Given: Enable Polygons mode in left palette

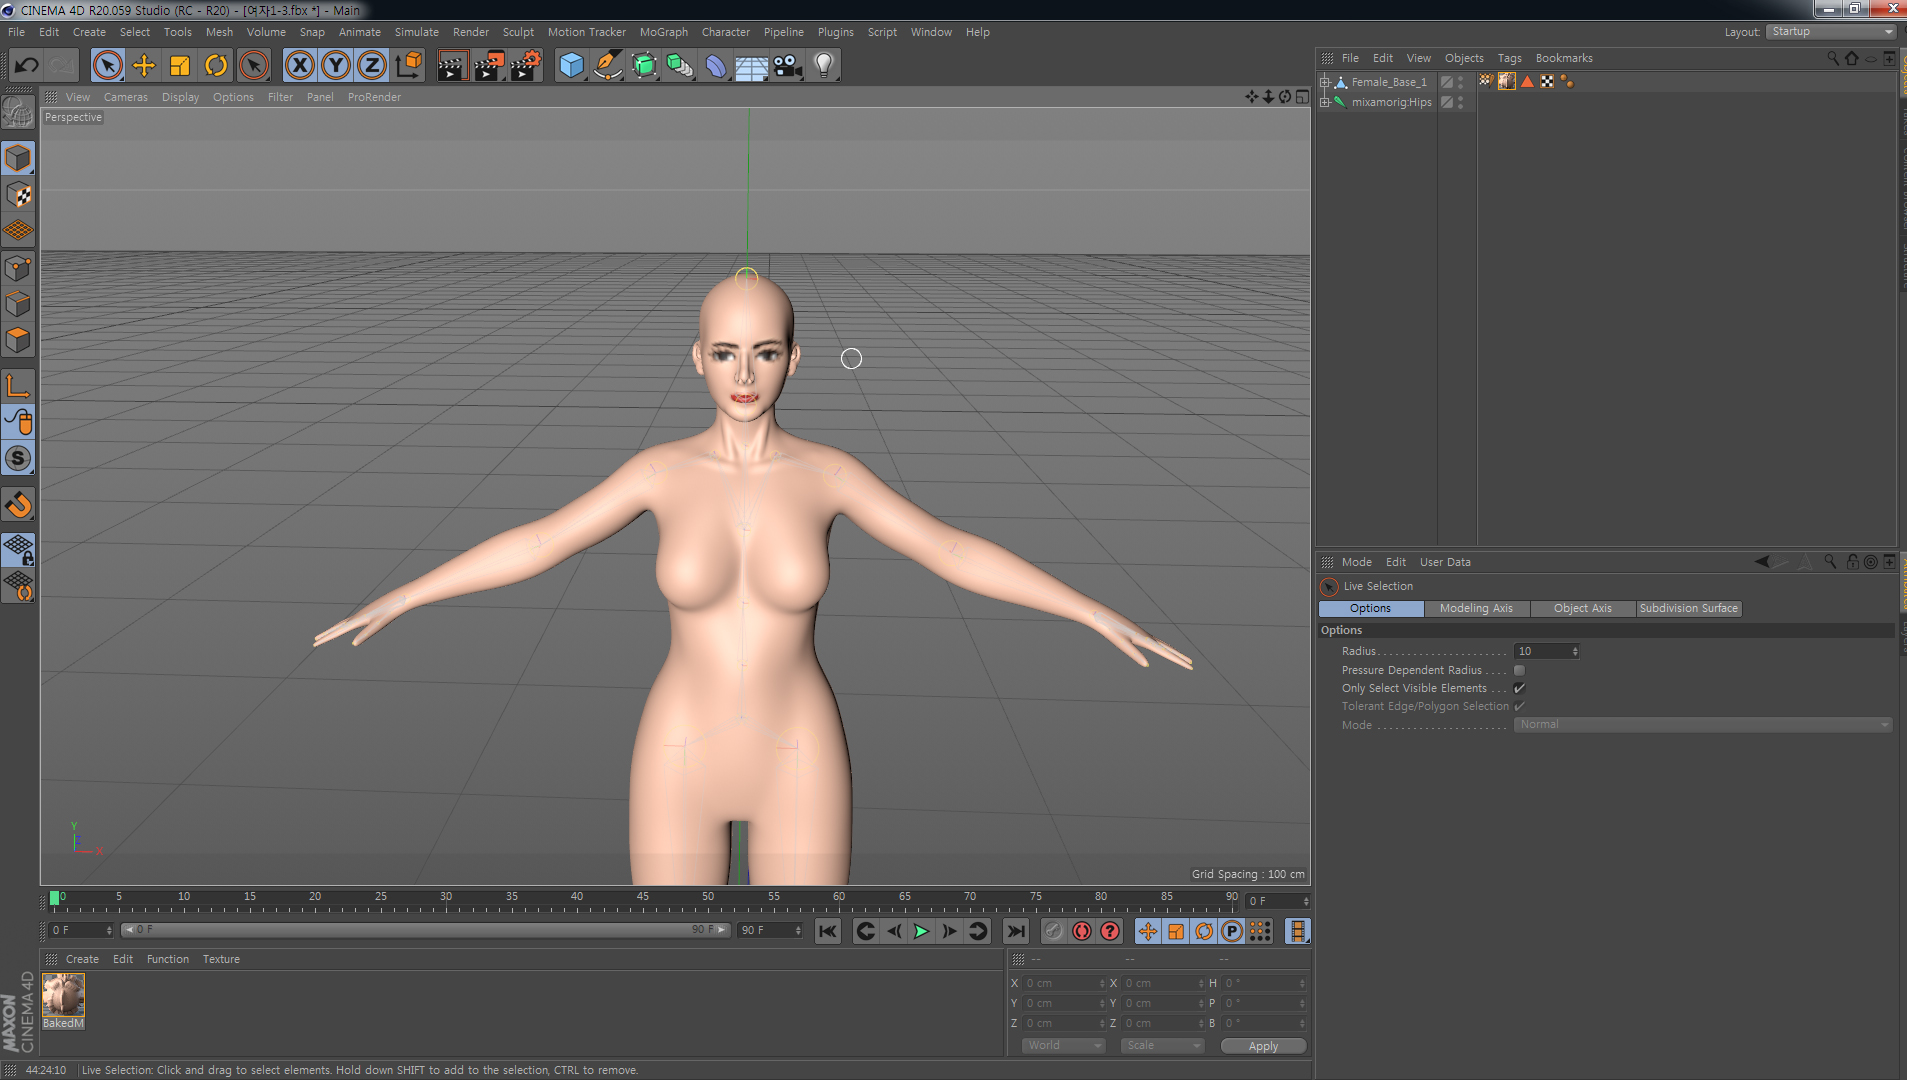Looking at the screenshot, I should click(18, 340).
